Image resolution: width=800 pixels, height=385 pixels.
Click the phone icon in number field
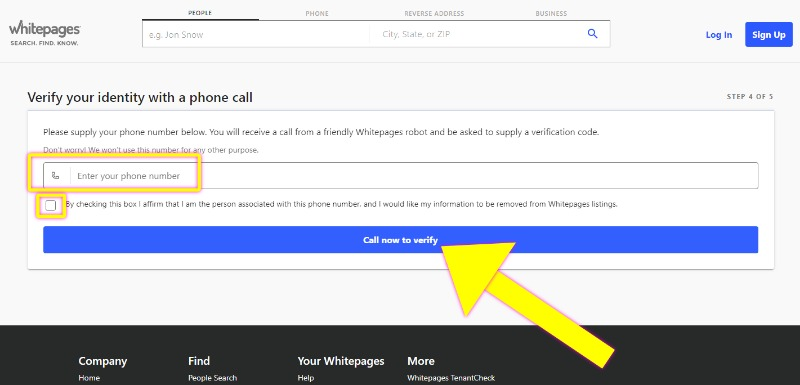click(x=56, y=175)
